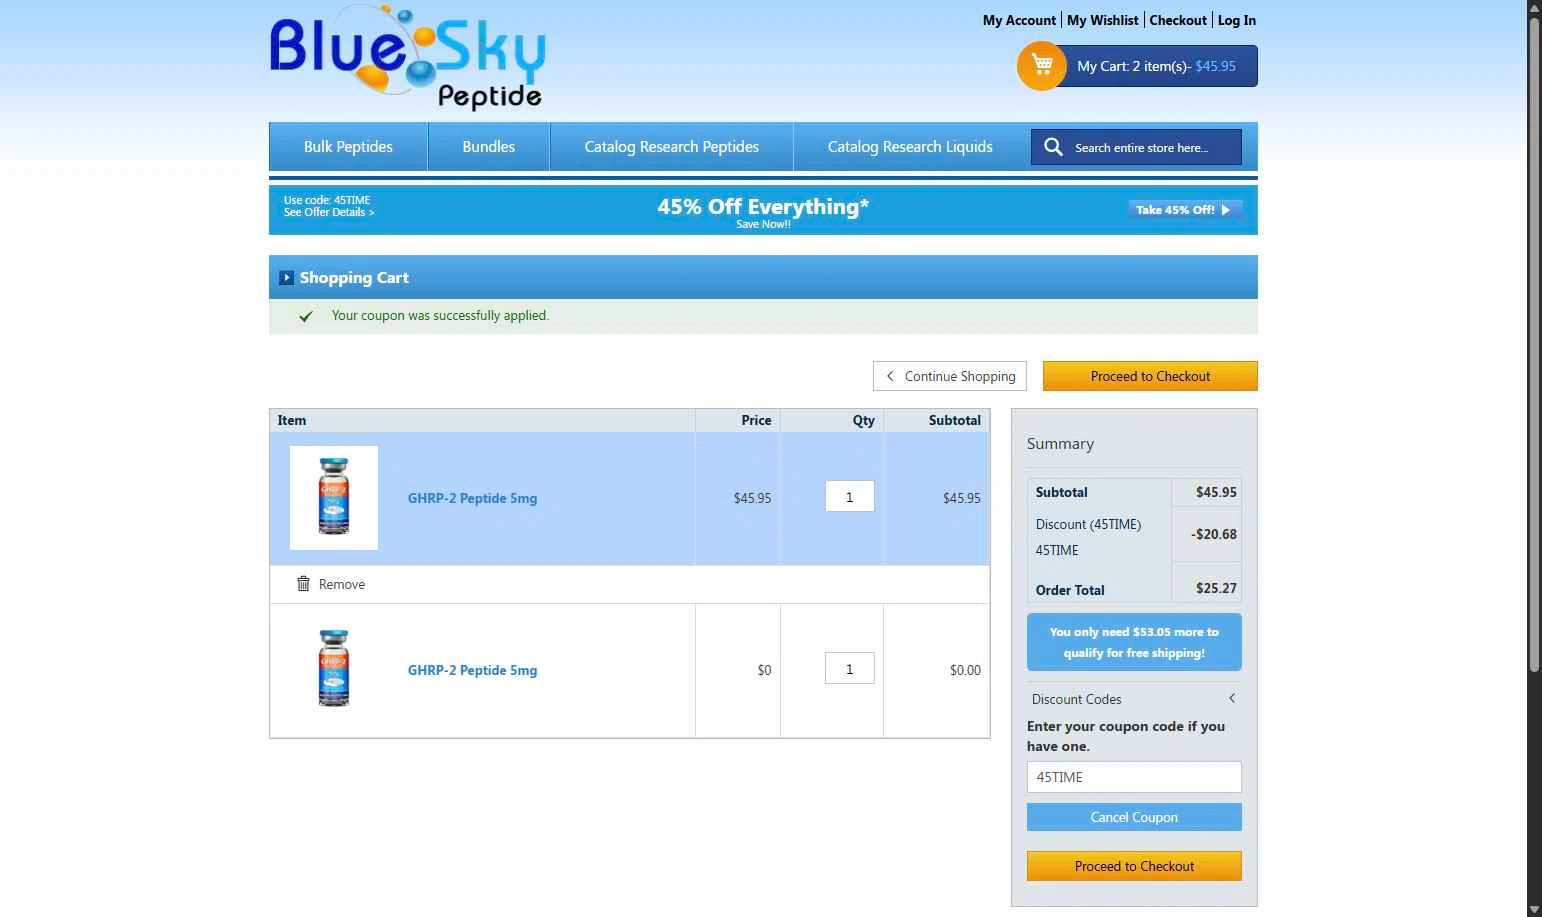Image resolution: width=1542 pixels, height=917 pixels.
Task: Click the Blue Sky Peptide logo
Action: coord(407,58)
